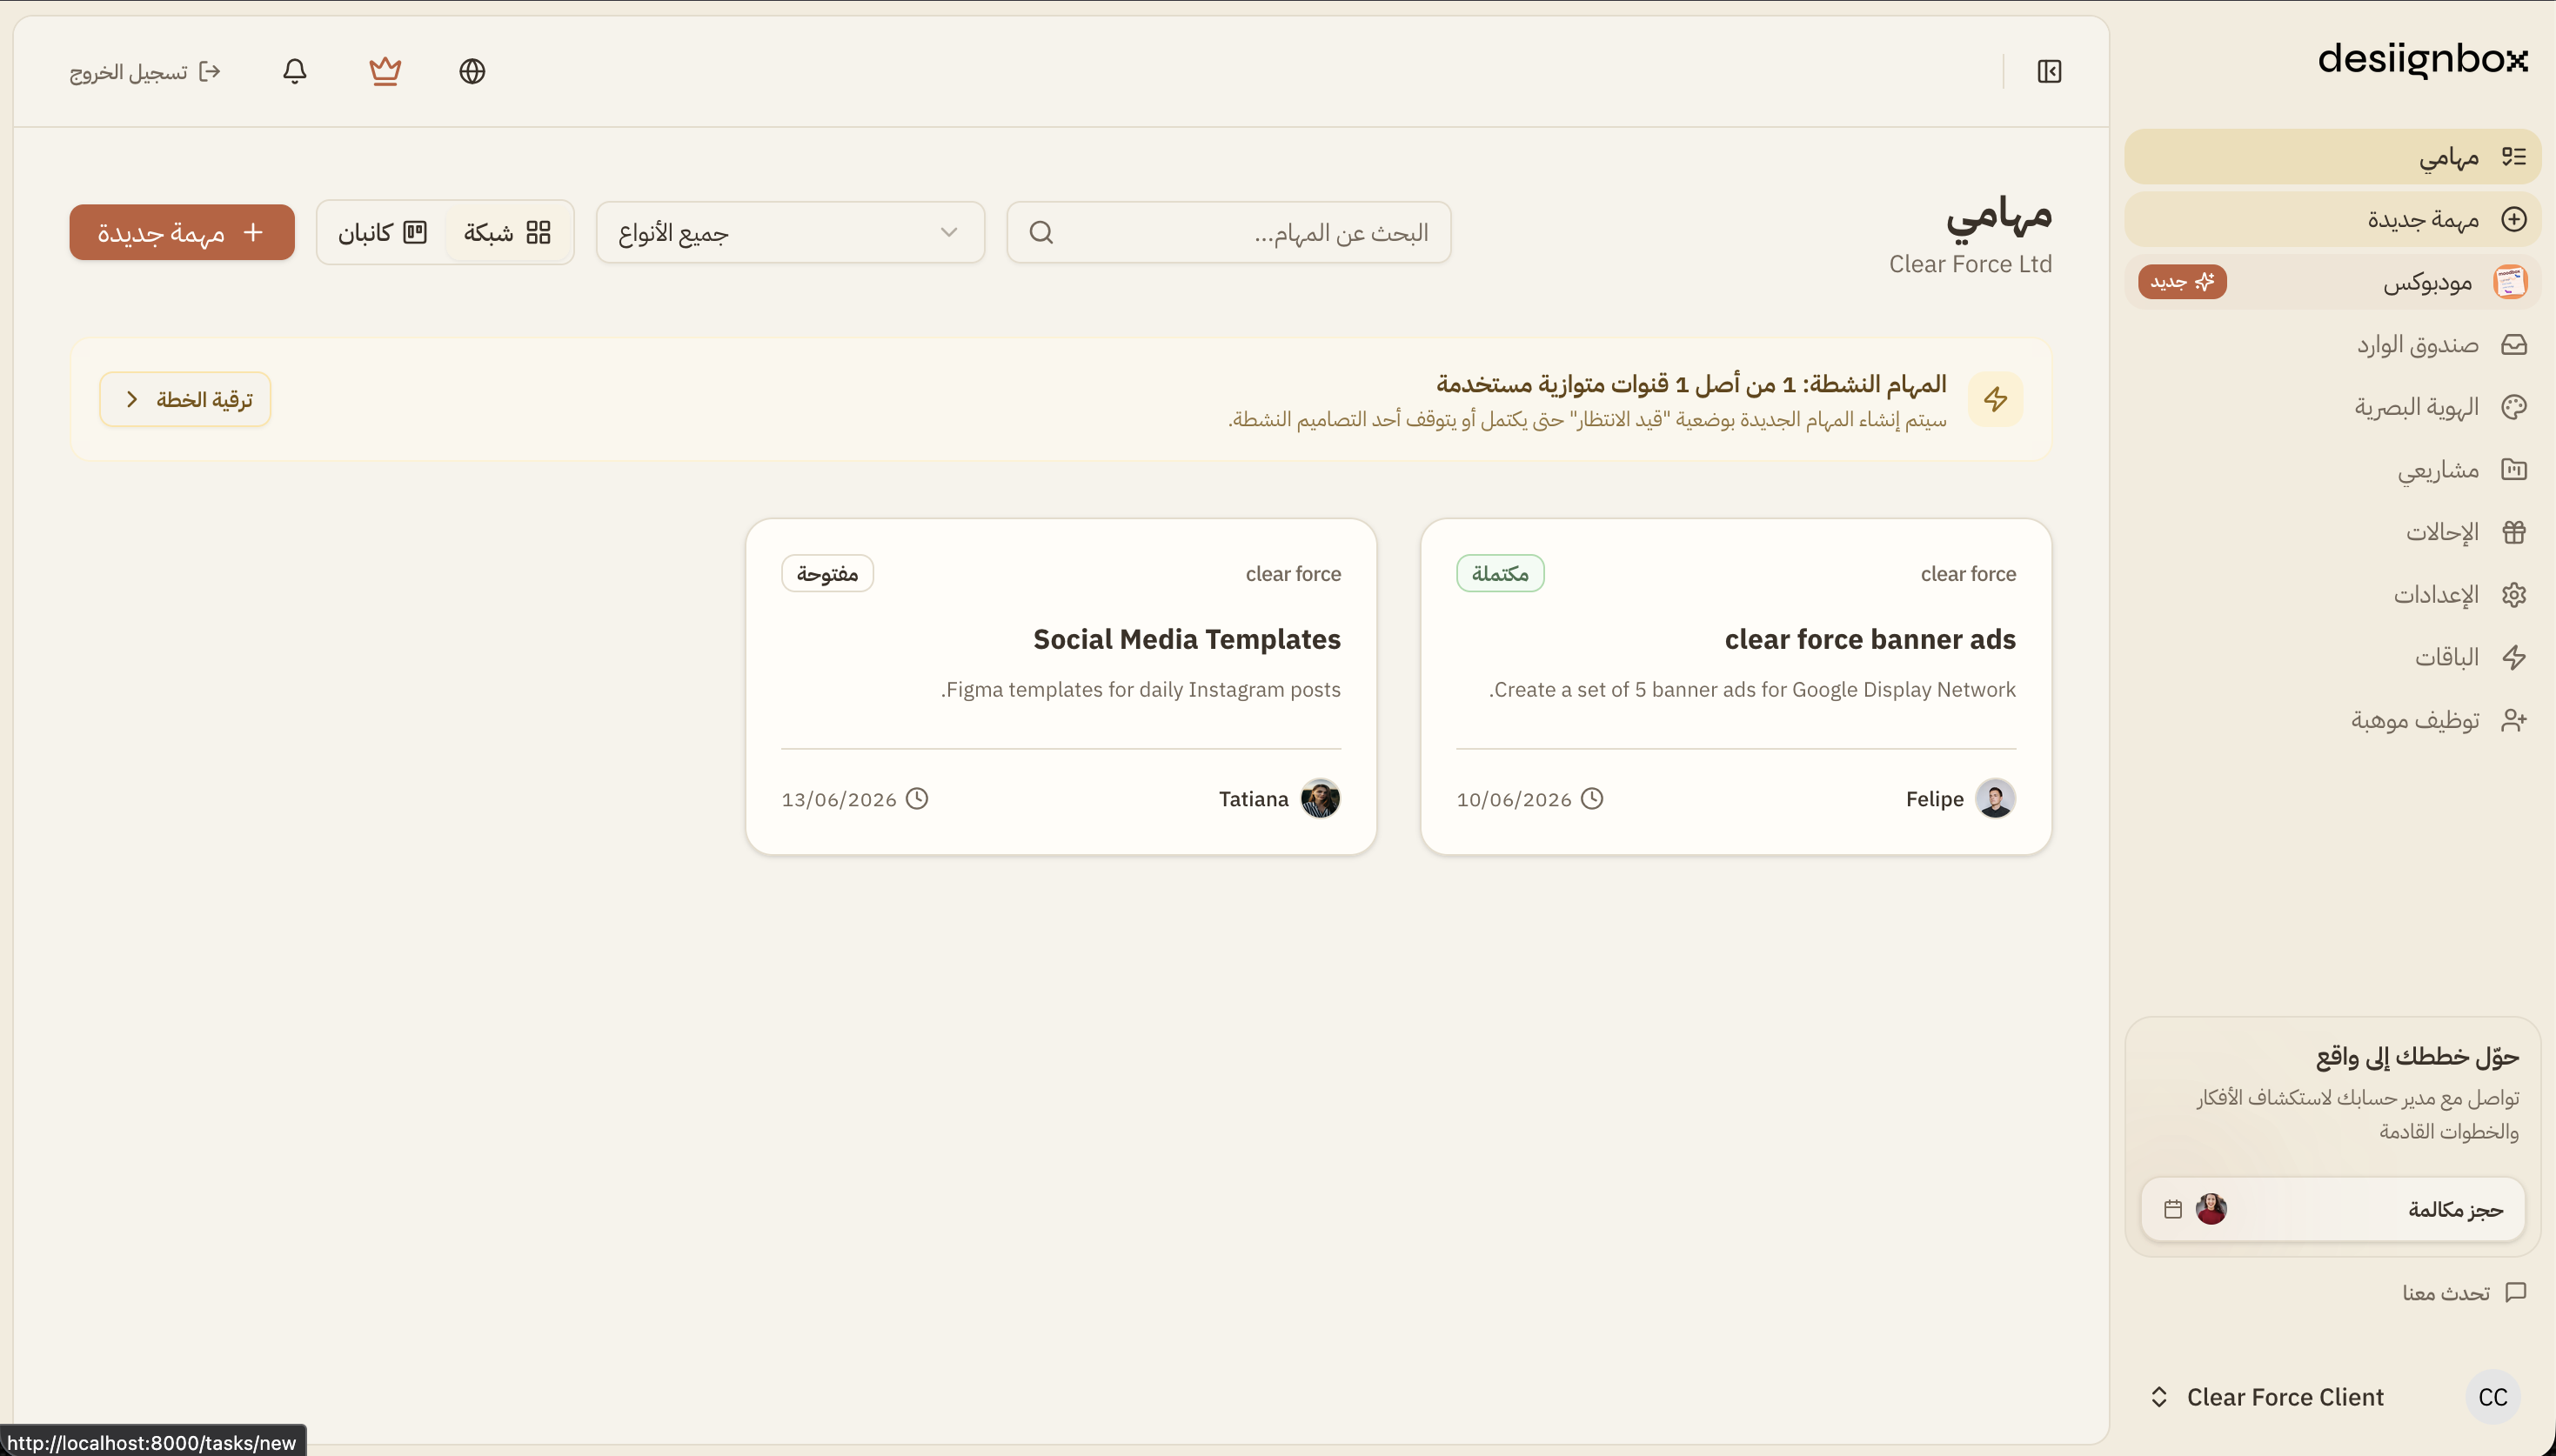Screen dimensions: 2556x1456
Task: Click the lightning plans icon in sidebar
Action: [x=2514, y=657]
